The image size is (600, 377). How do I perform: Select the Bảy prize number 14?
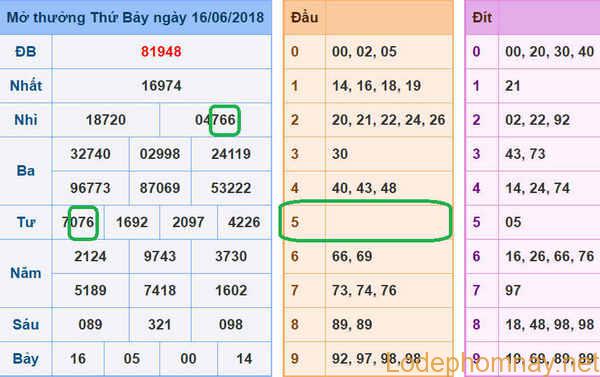point(244,359)
